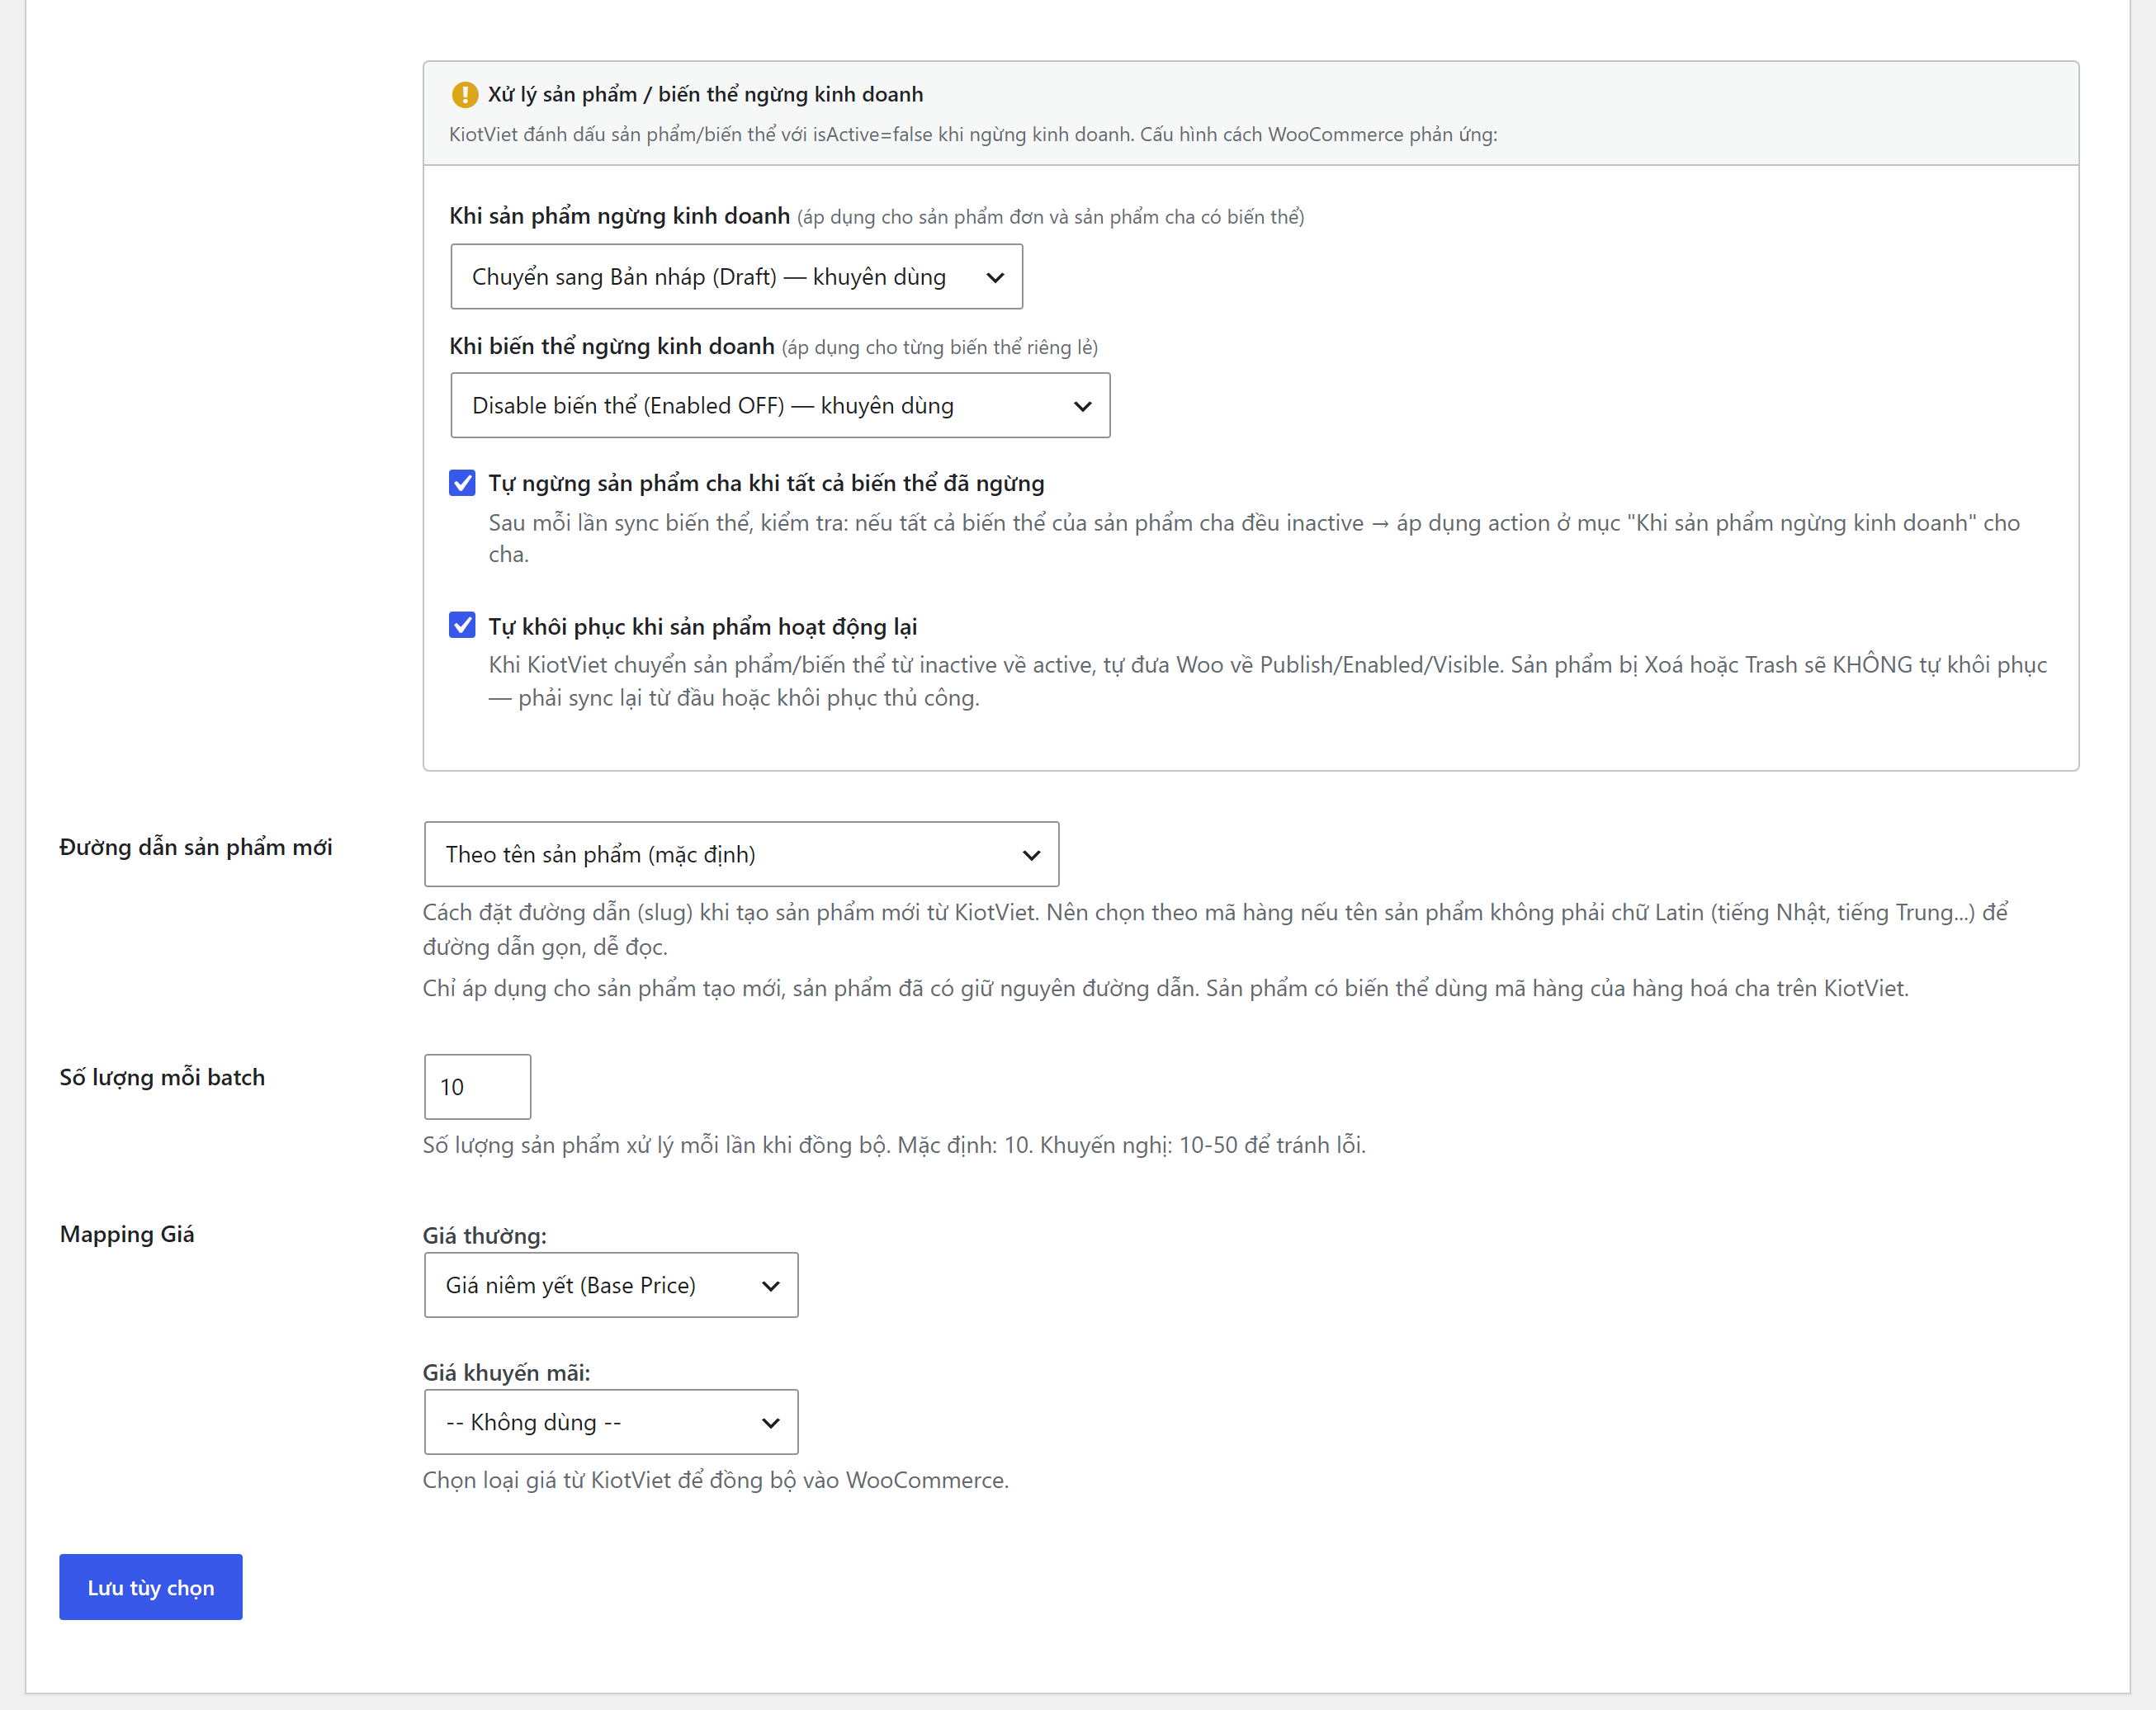Open the Giá khuyến mãi dropdown
This screenshot has width=2156, height=1710.
coord(611,1423)
